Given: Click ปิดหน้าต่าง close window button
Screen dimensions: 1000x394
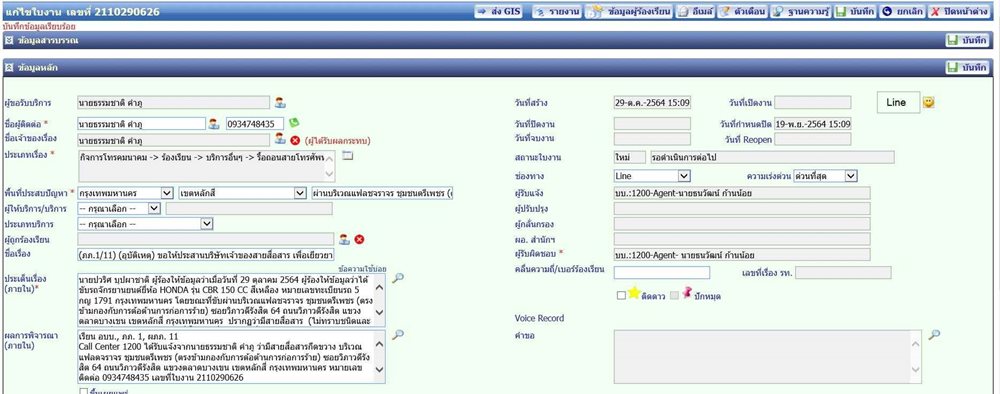Looking at the screenshot, I should click(x=959, y=11).
